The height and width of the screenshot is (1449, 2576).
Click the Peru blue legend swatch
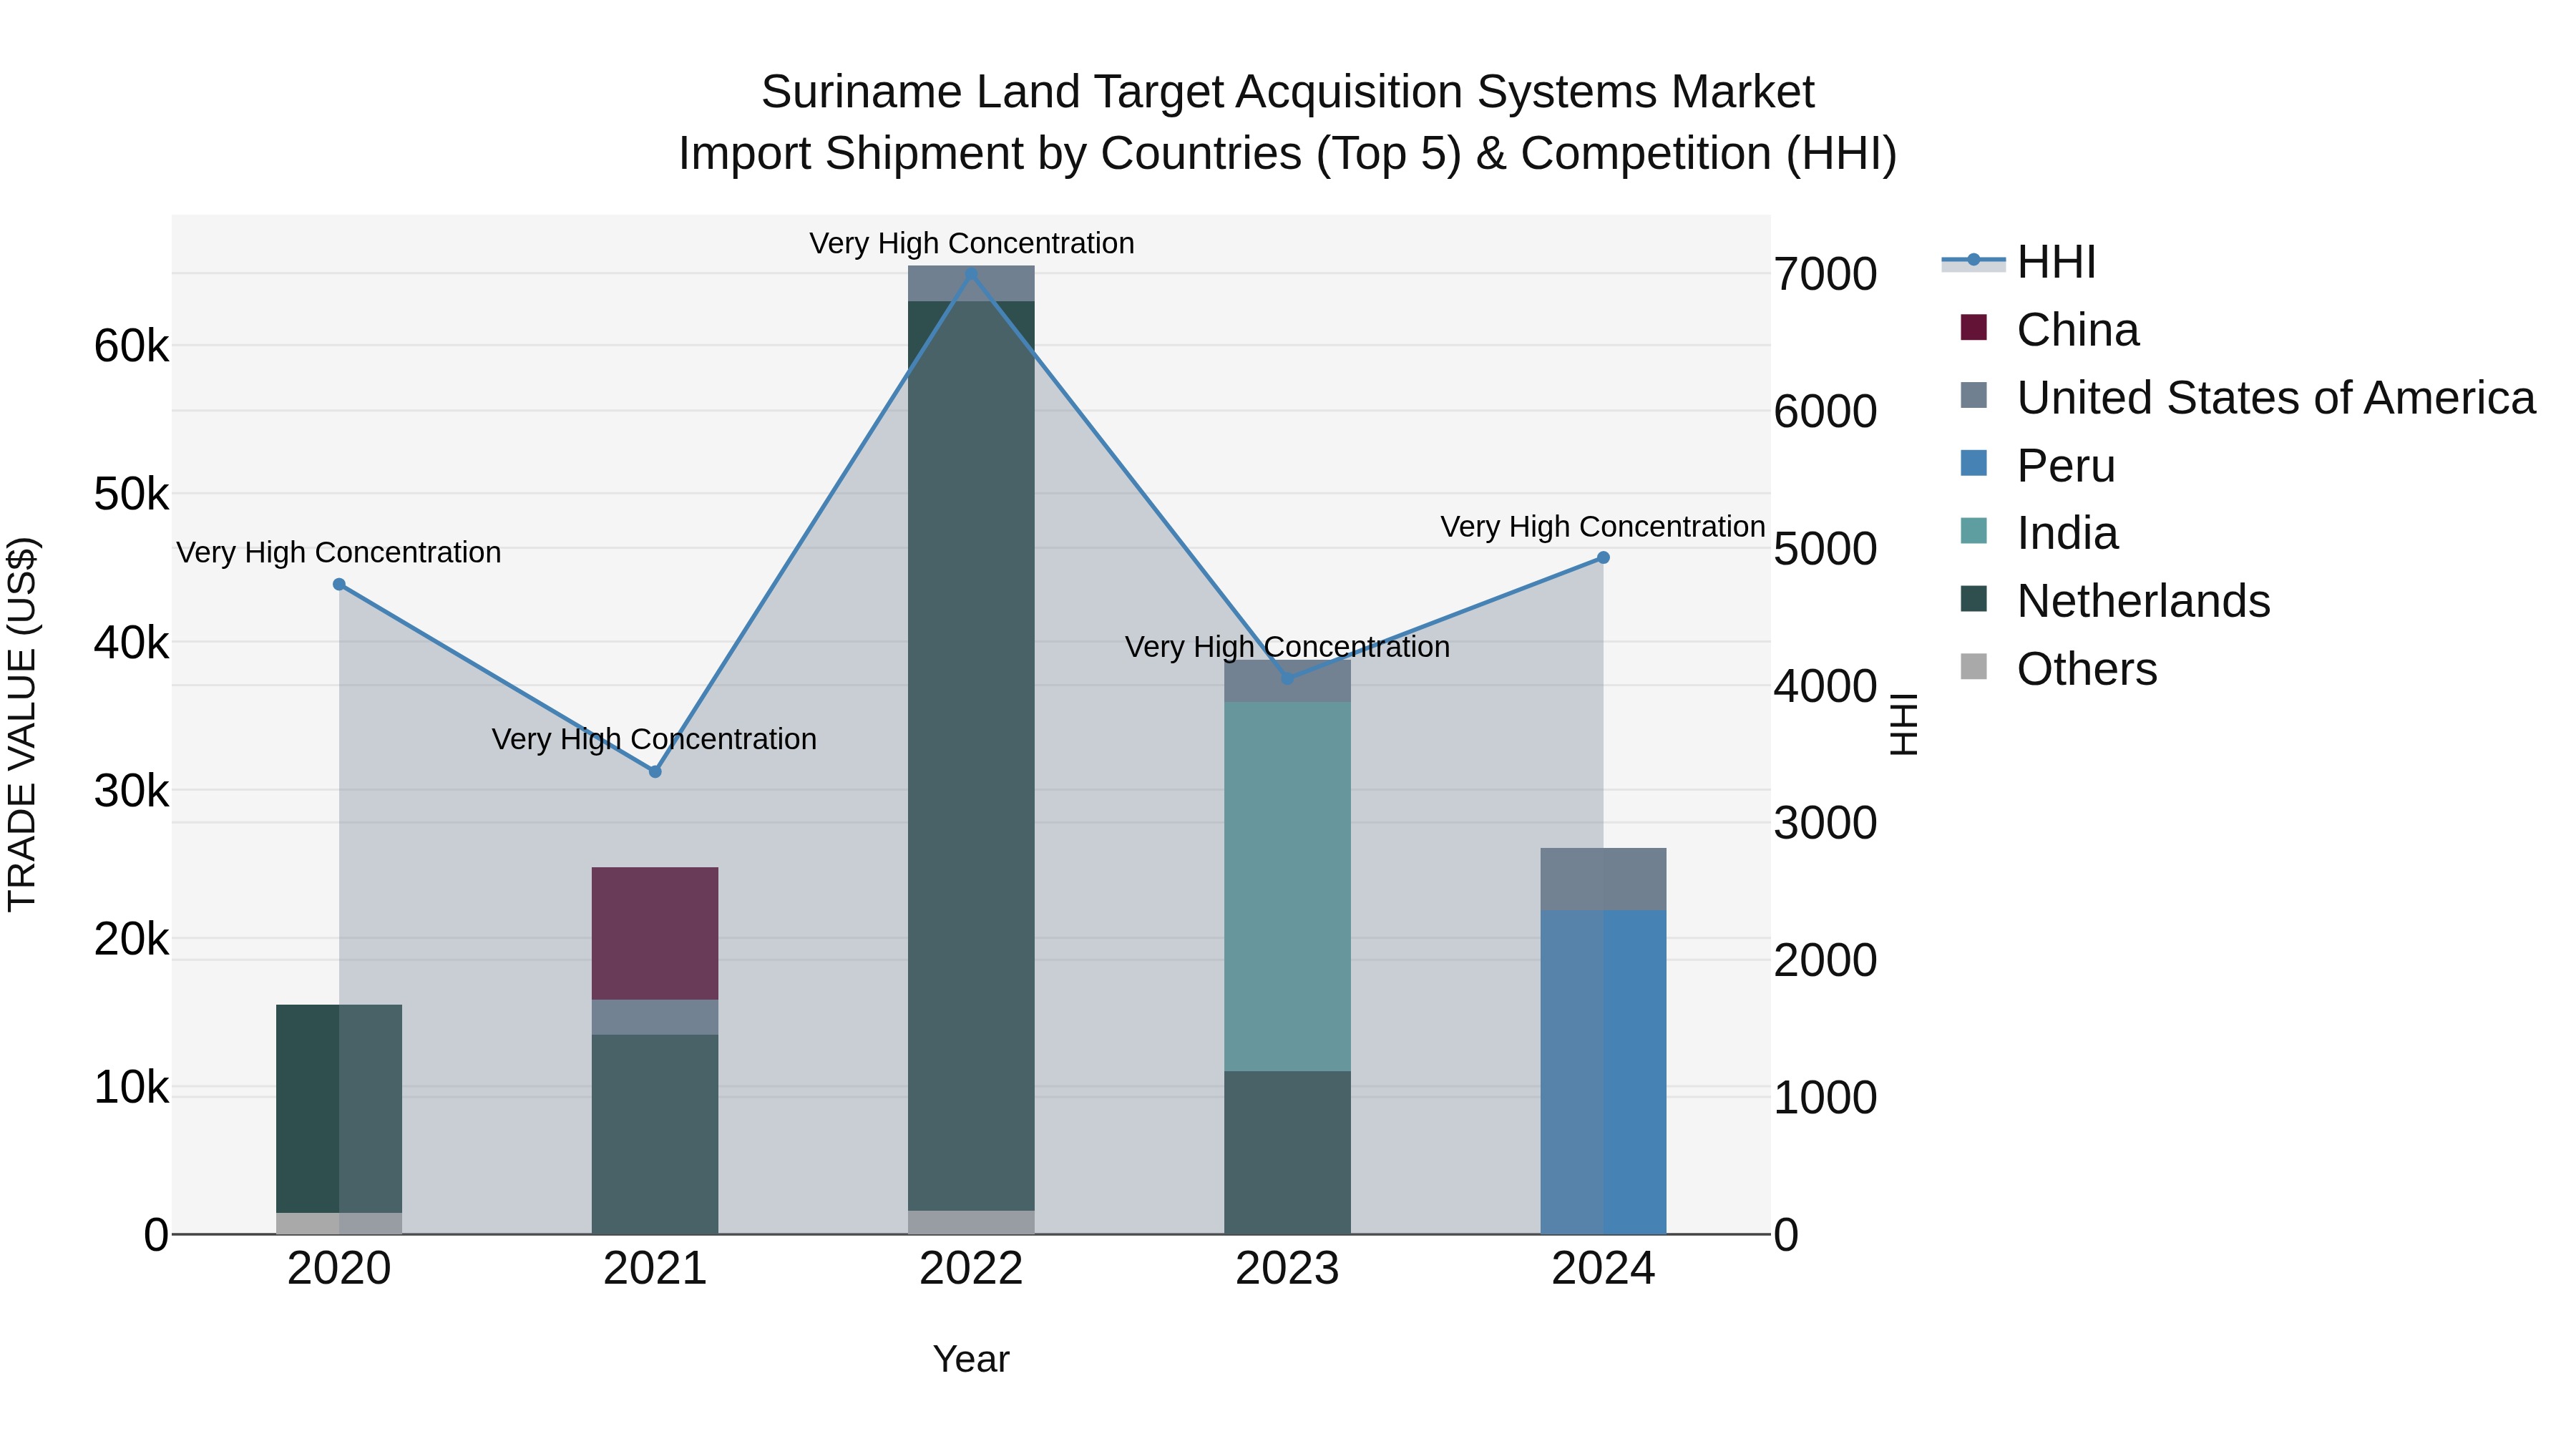(x=1974, y=463)
